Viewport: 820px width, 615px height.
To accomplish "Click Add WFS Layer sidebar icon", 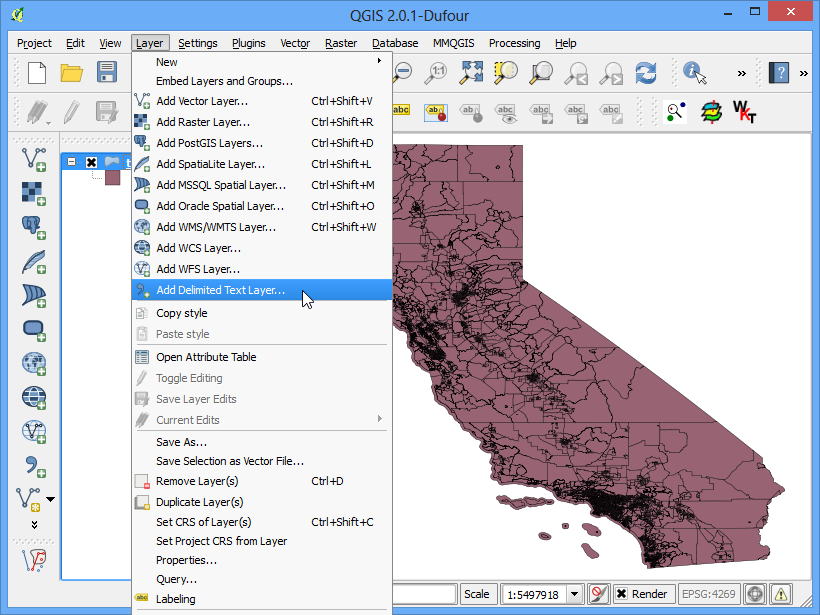I will (x=34, y=431).
